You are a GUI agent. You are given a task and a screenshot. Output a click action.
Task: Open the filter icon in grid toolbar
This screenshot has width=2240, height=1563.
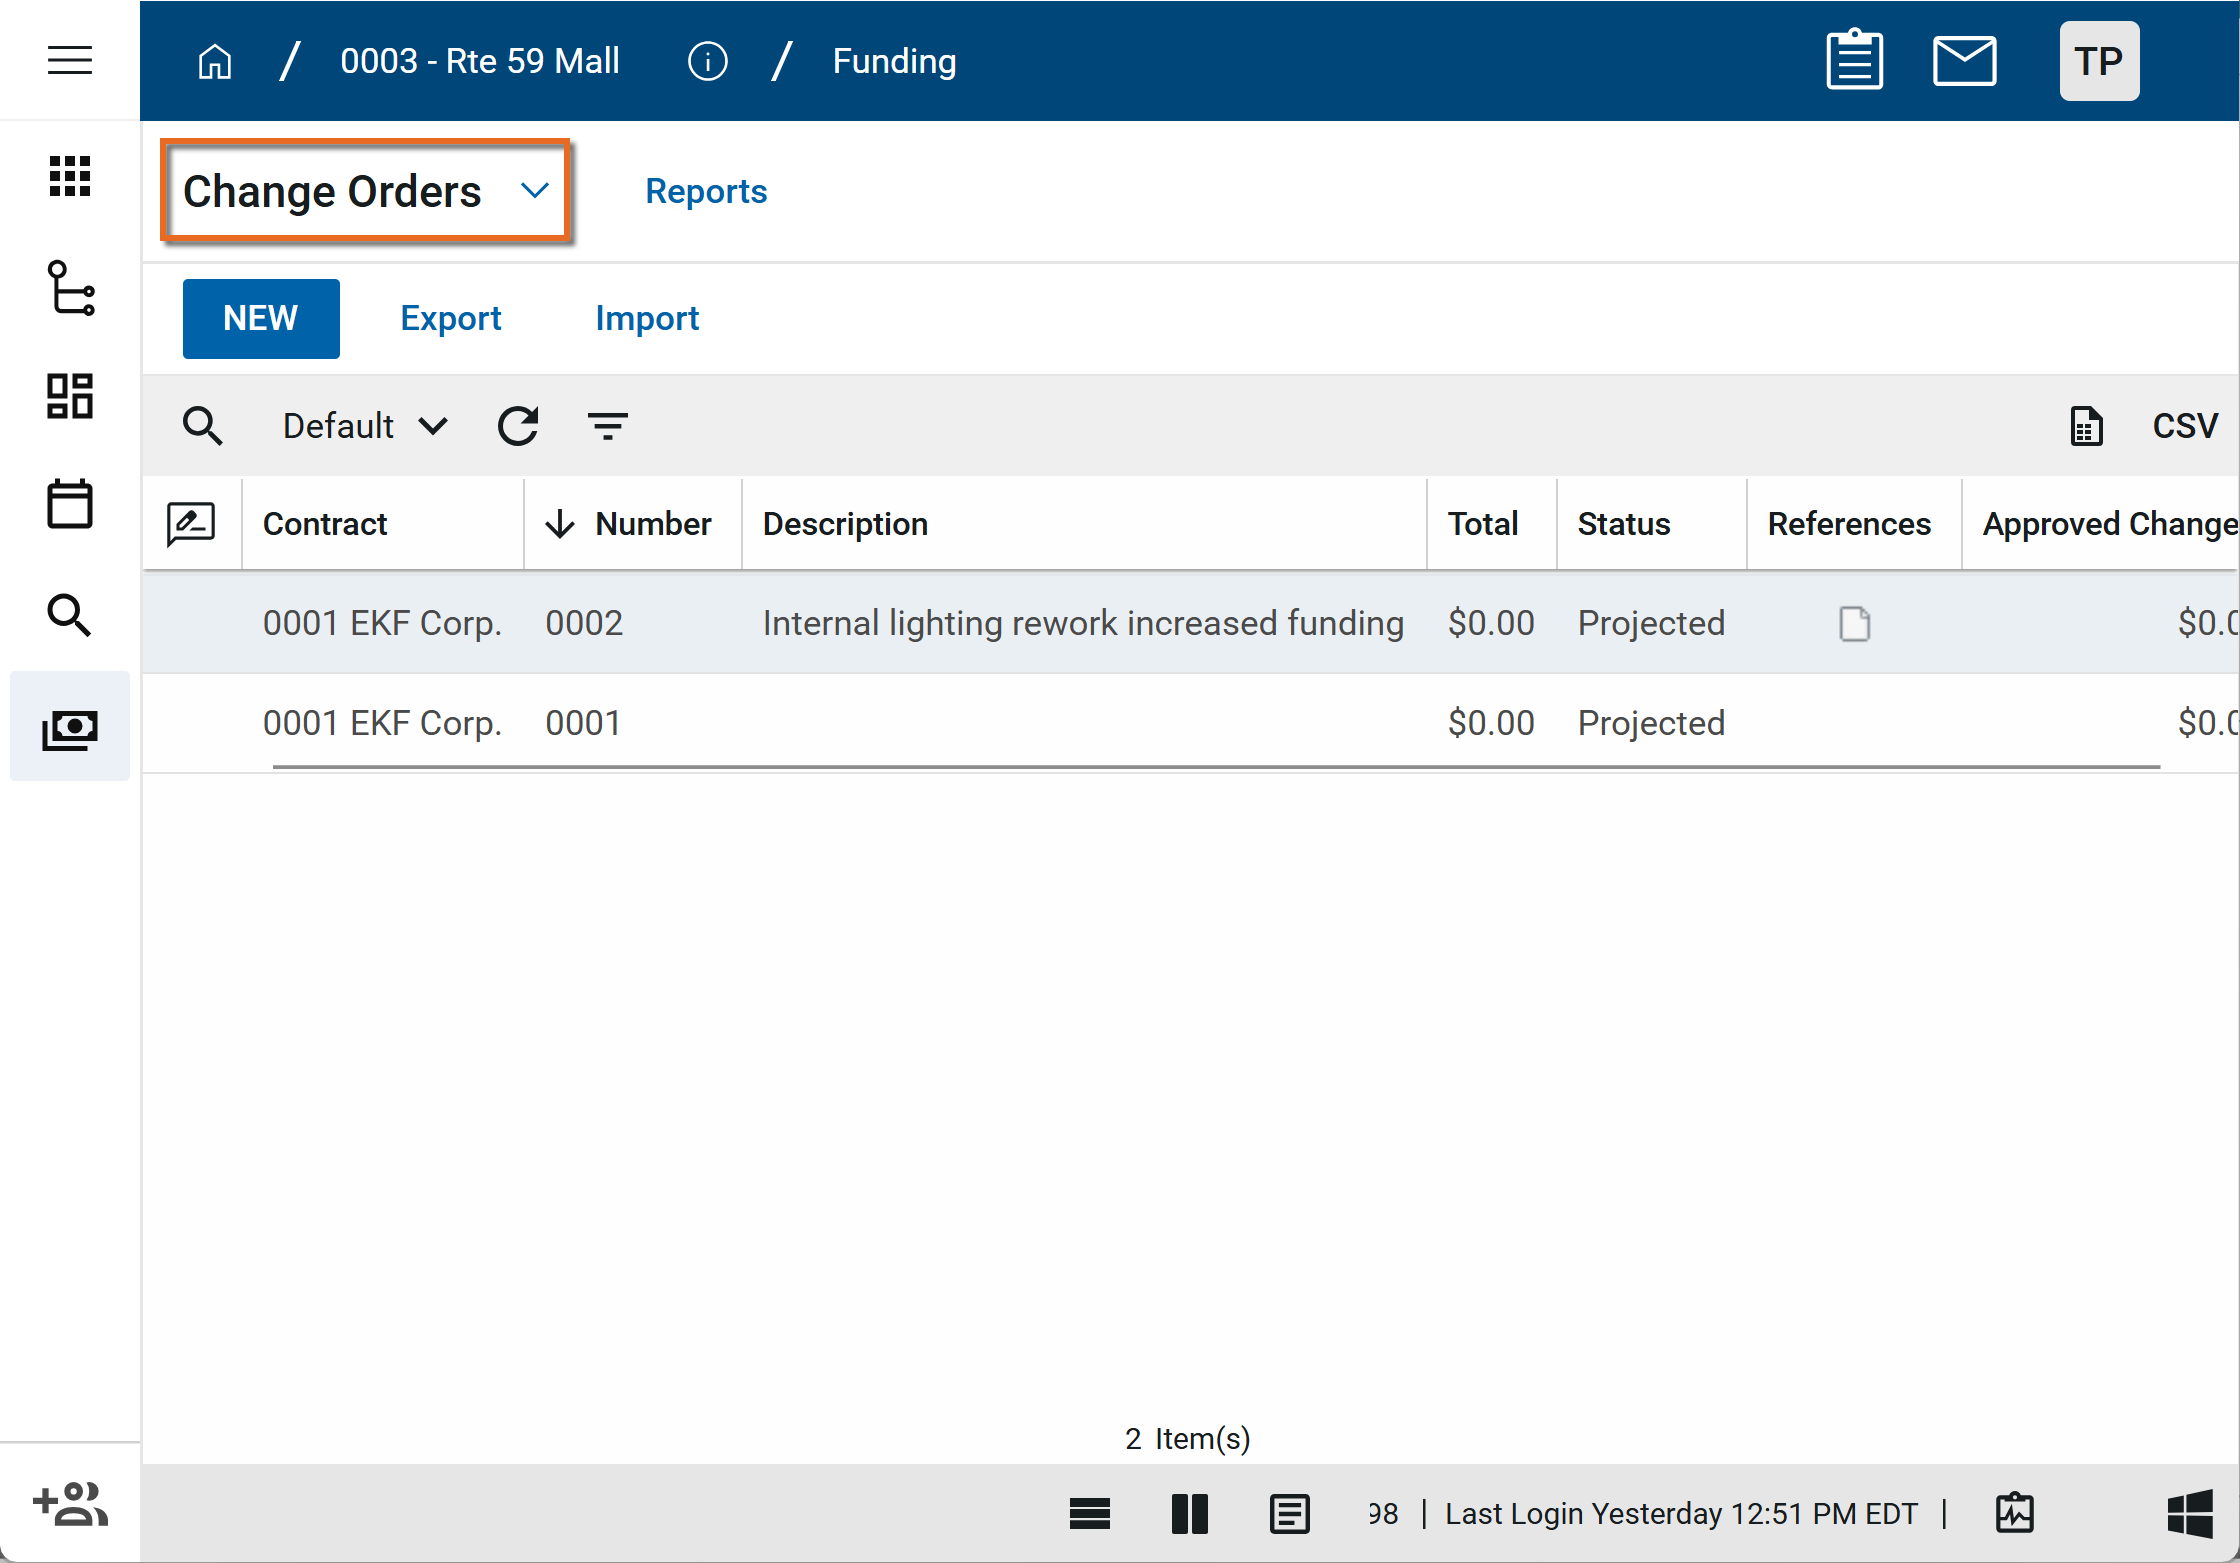coord(607,426)
